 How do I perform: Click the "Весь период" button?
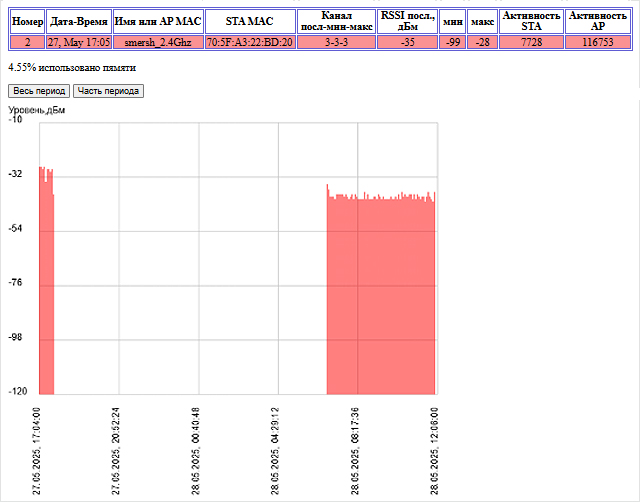38,91
